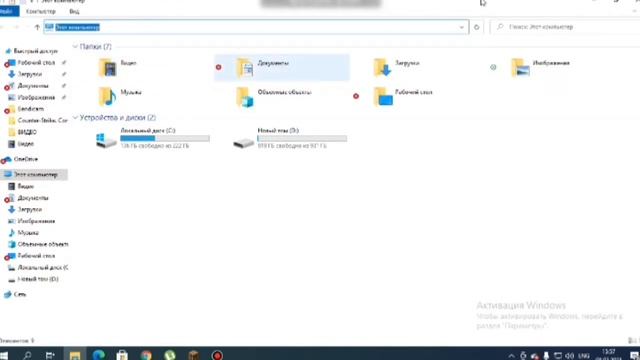Image resolution: width=640 pixels, height=360 pixels.
Task: Open the notification center icon
Action: point(634,356)
